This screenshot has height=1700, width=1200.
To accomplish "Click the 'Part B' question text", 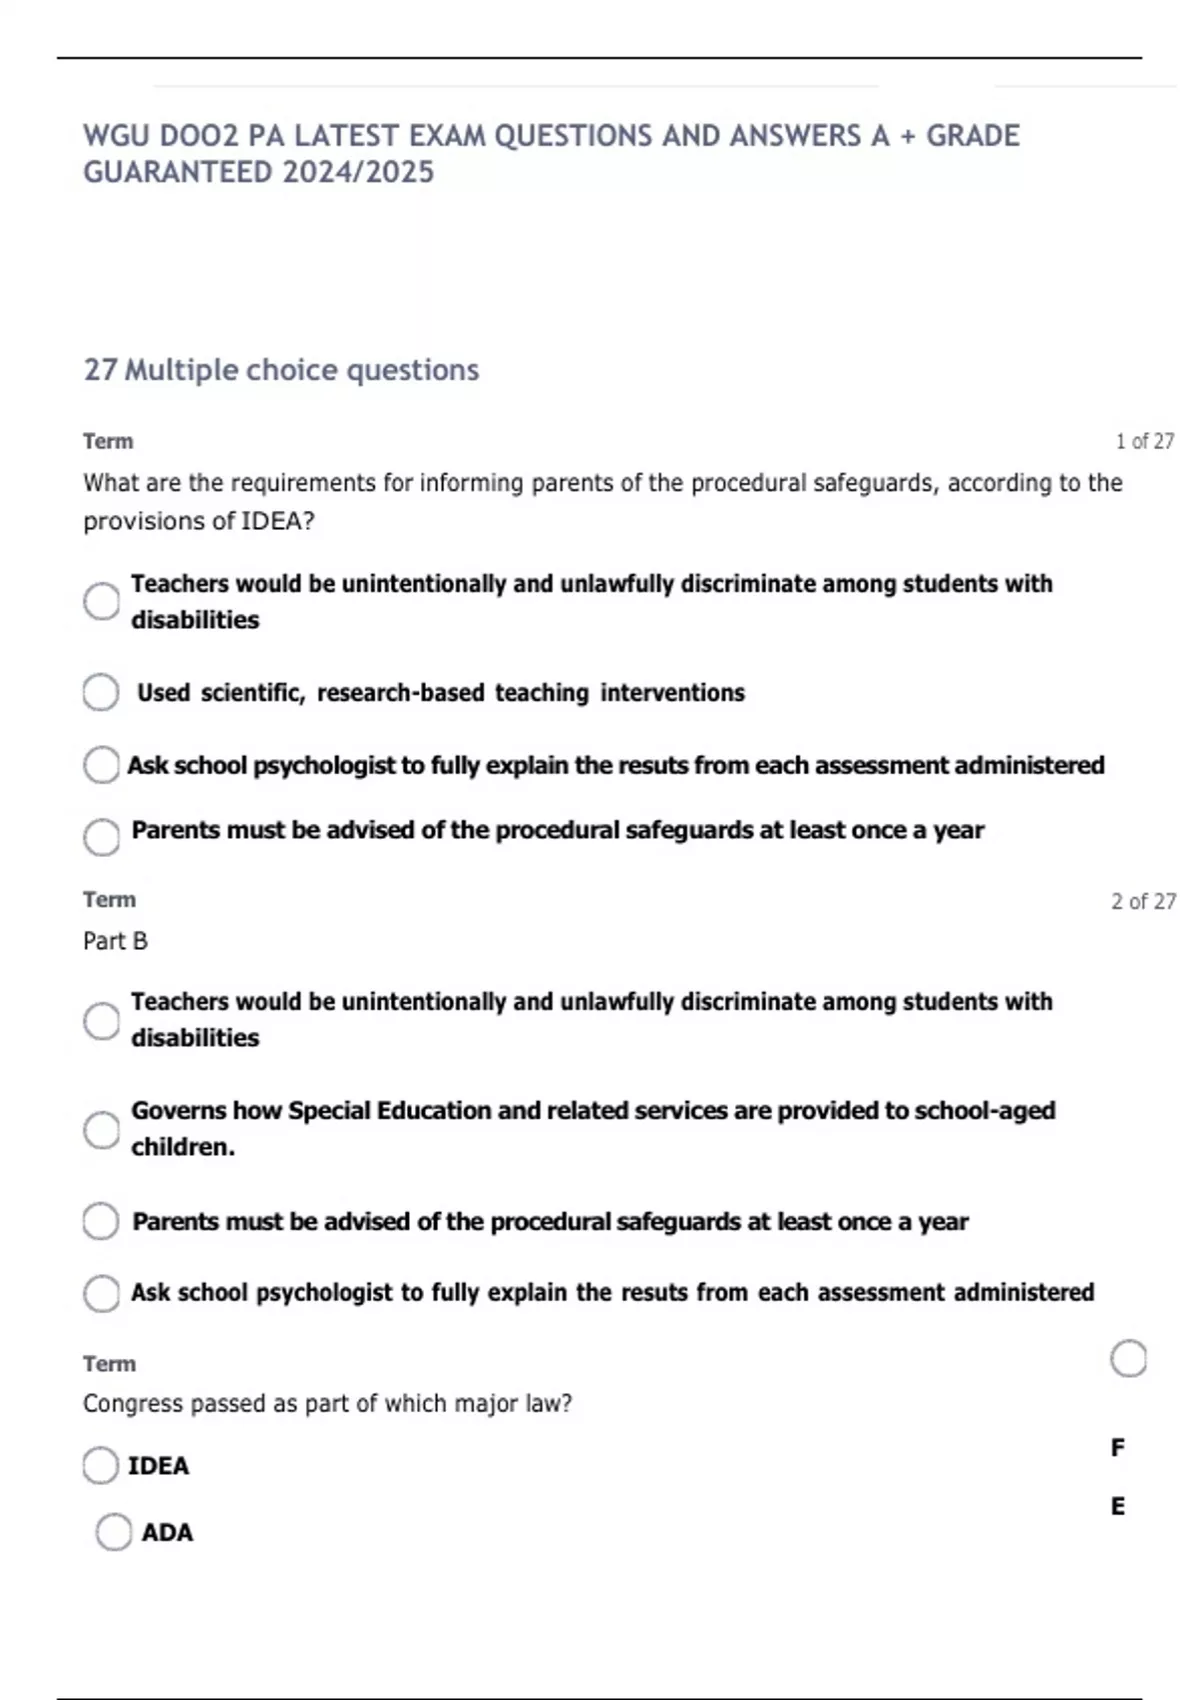I will tap(115, 941).
